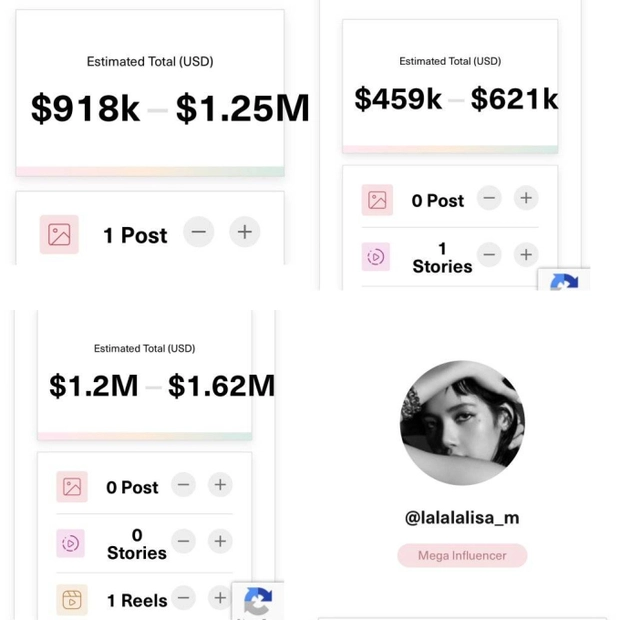Remove a reel using minus beside "1 Reels"

click(x=183, y=597)
